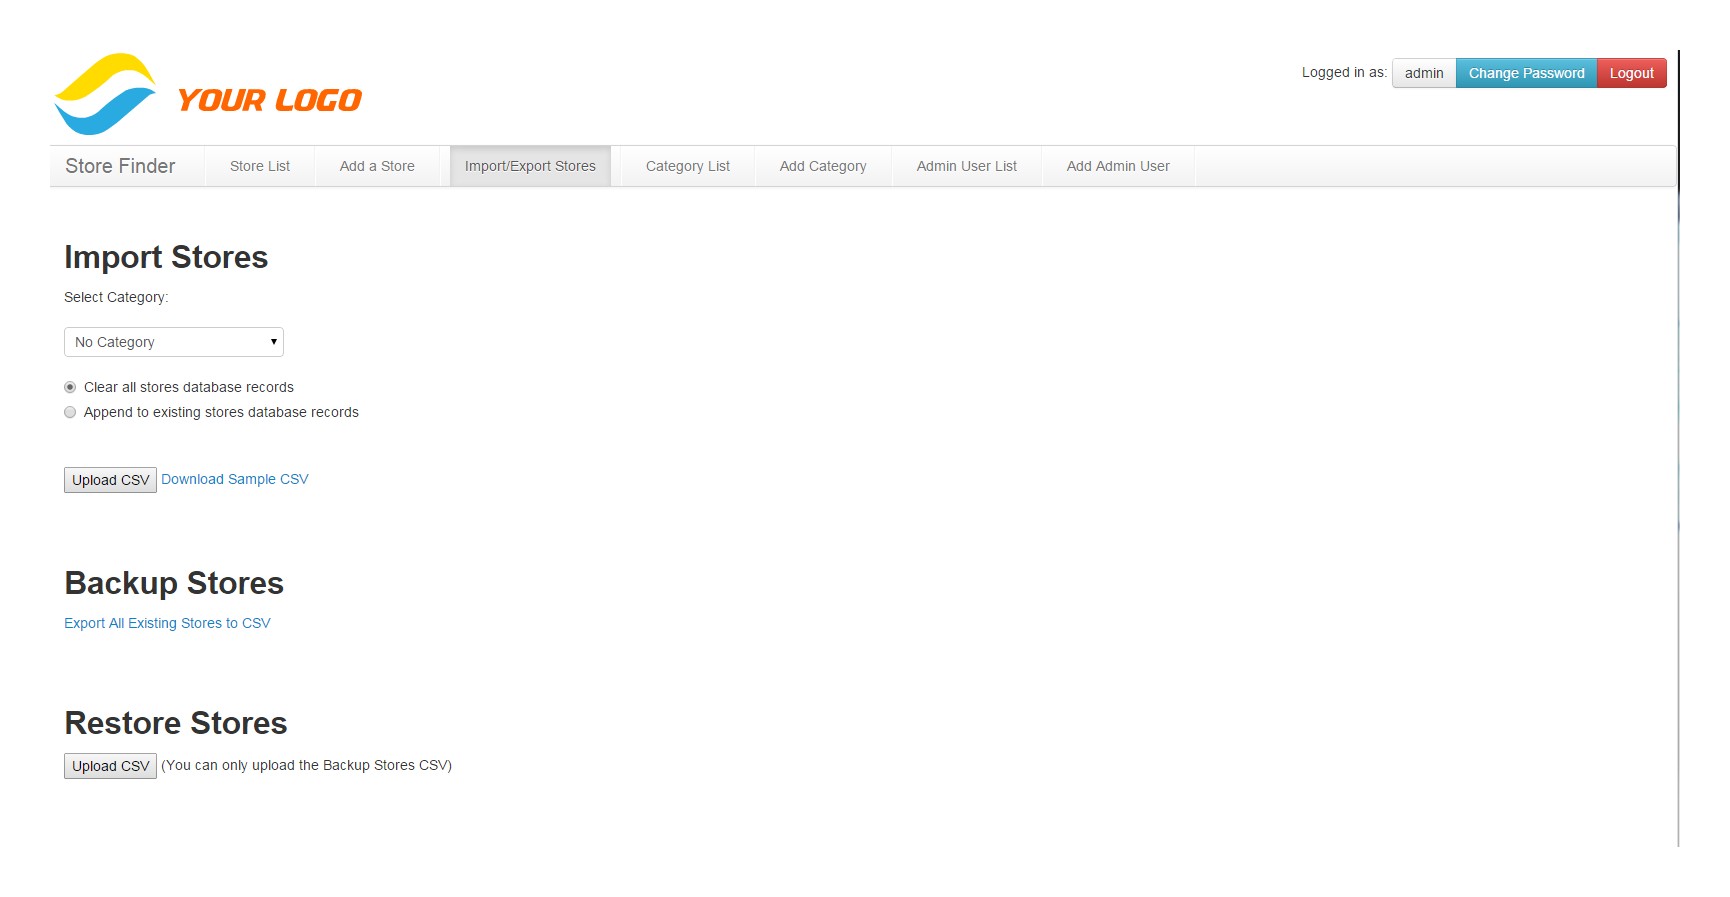The height and width of the screenshot is (897, 1730).
Task: Go to Add a Store page
Action: [377, 166]
